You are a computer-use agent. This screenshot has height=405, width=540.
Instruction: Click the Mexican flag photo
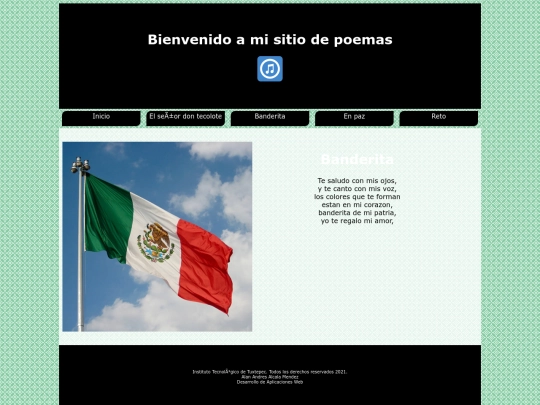tap(157, 237)
